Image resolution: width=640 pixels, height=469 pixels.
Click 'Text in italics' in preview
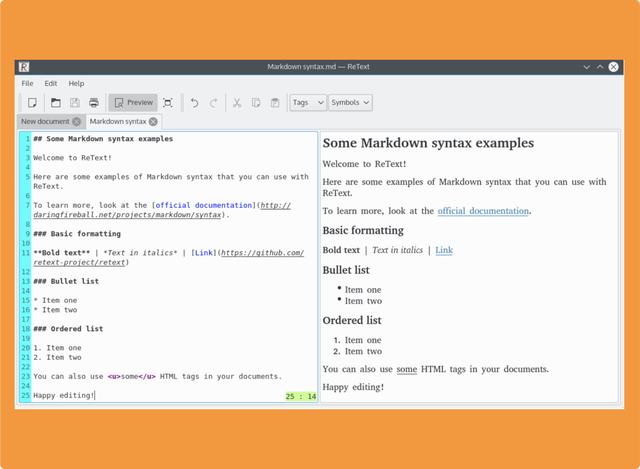tap(398, 250)
